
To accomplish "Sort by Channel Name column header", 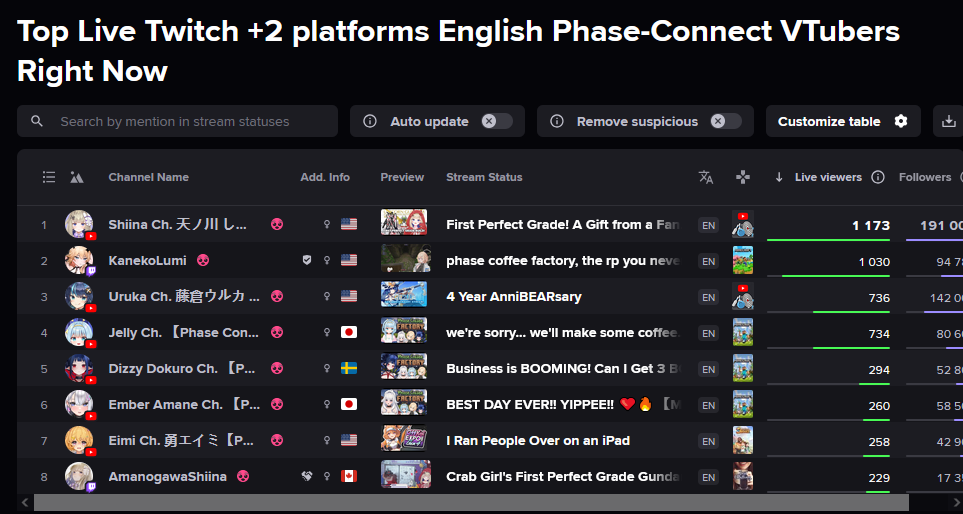I will 149,177.
